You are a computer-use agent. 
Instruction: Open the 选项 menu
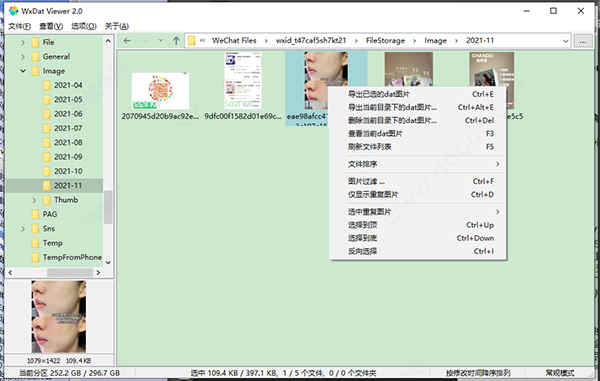coord(84,26)
